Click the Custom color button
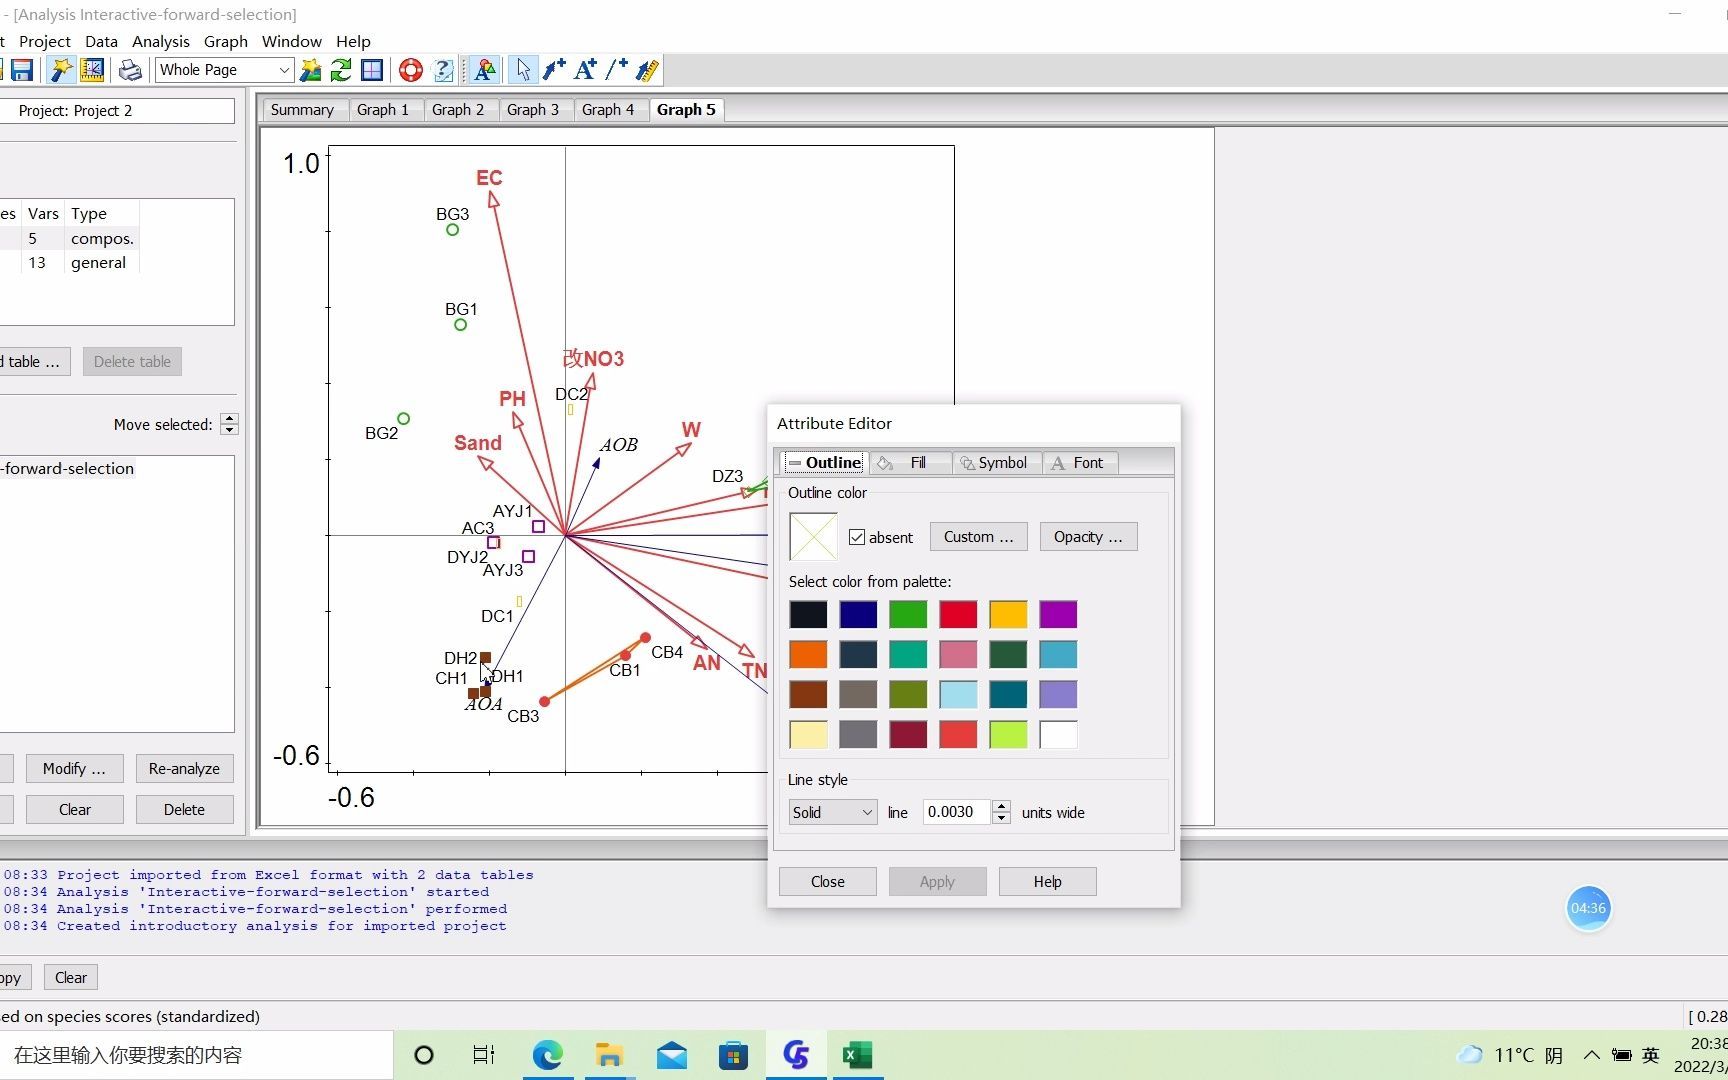The height and width of the screenshot is (1080, 1728). pos(978,537)
